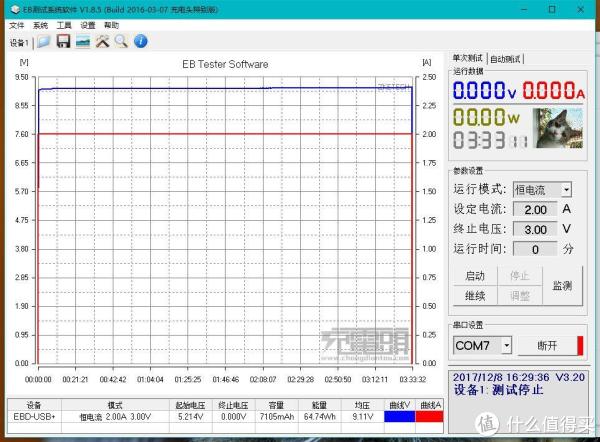Click the 起始电压 column header
600x442 pixels.
191,405
